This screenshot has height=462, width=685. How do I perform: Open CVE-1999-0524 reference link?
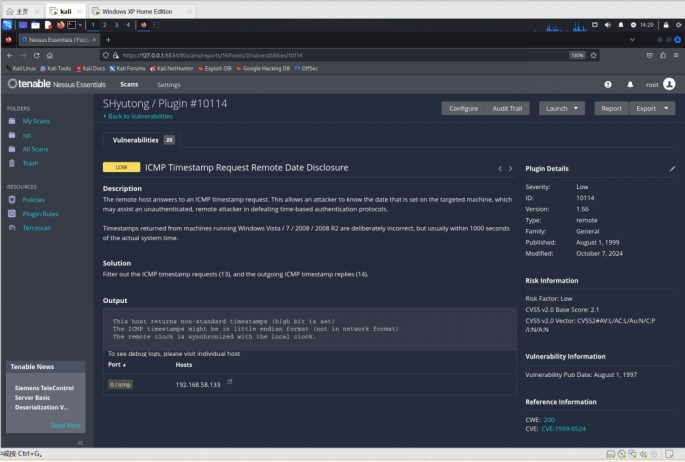point(564,429)
